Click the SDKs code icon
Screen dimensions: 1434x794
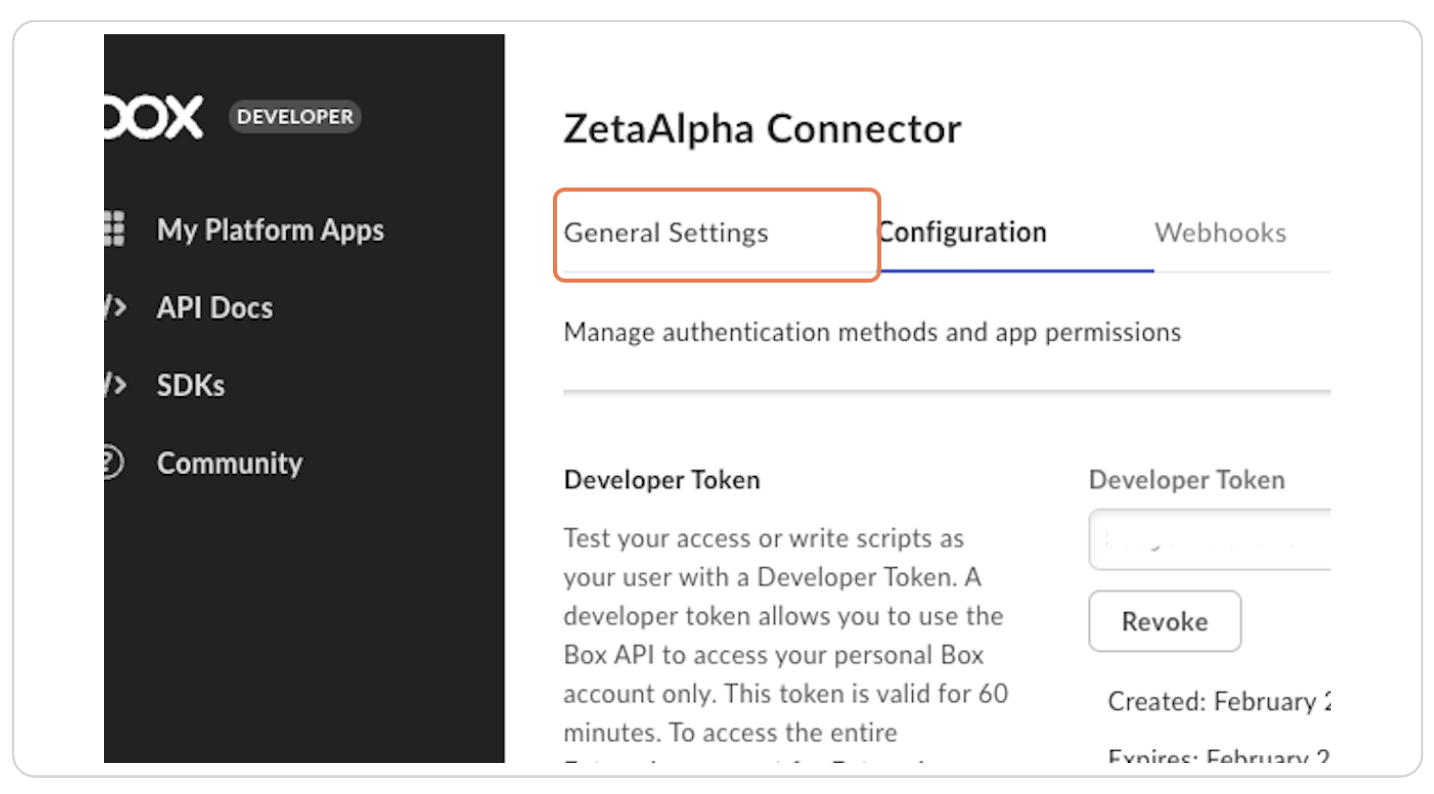tap(114, 385)
